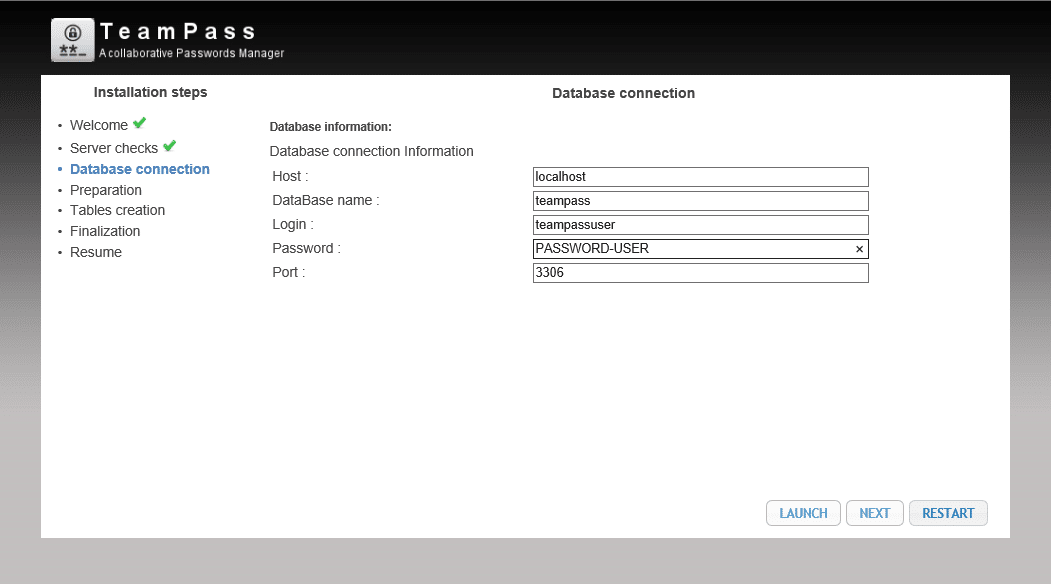Select the Finalization step

click(x=105, y=231)
